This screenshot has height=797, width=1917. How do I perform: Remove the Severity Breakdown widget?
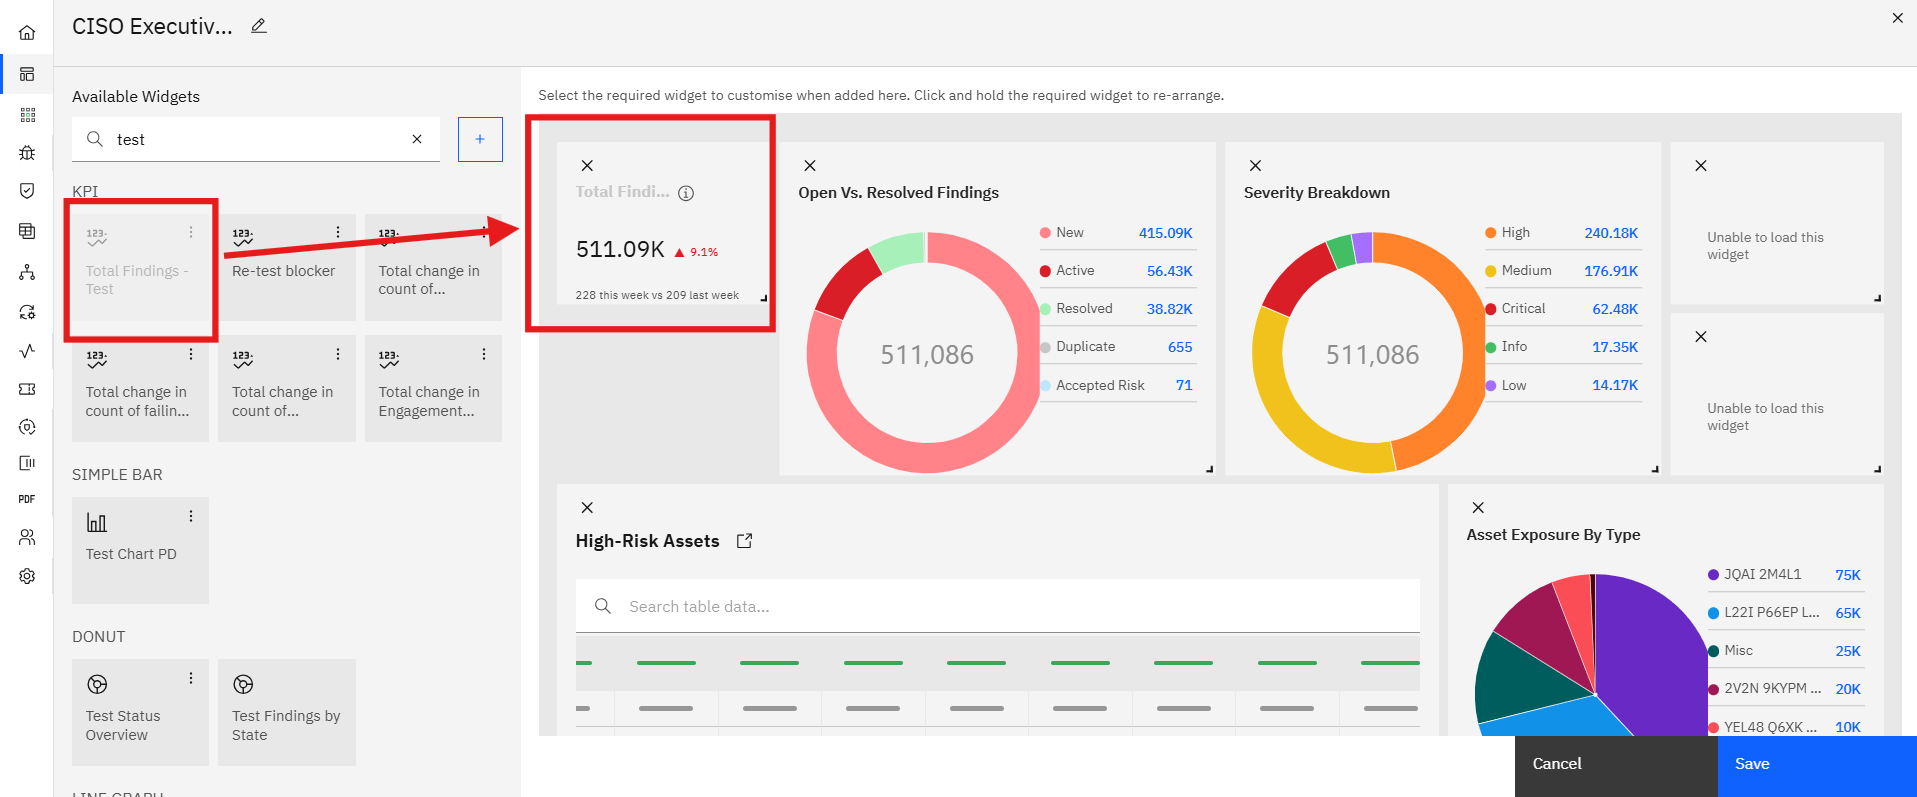click(x=1256, y=166)
